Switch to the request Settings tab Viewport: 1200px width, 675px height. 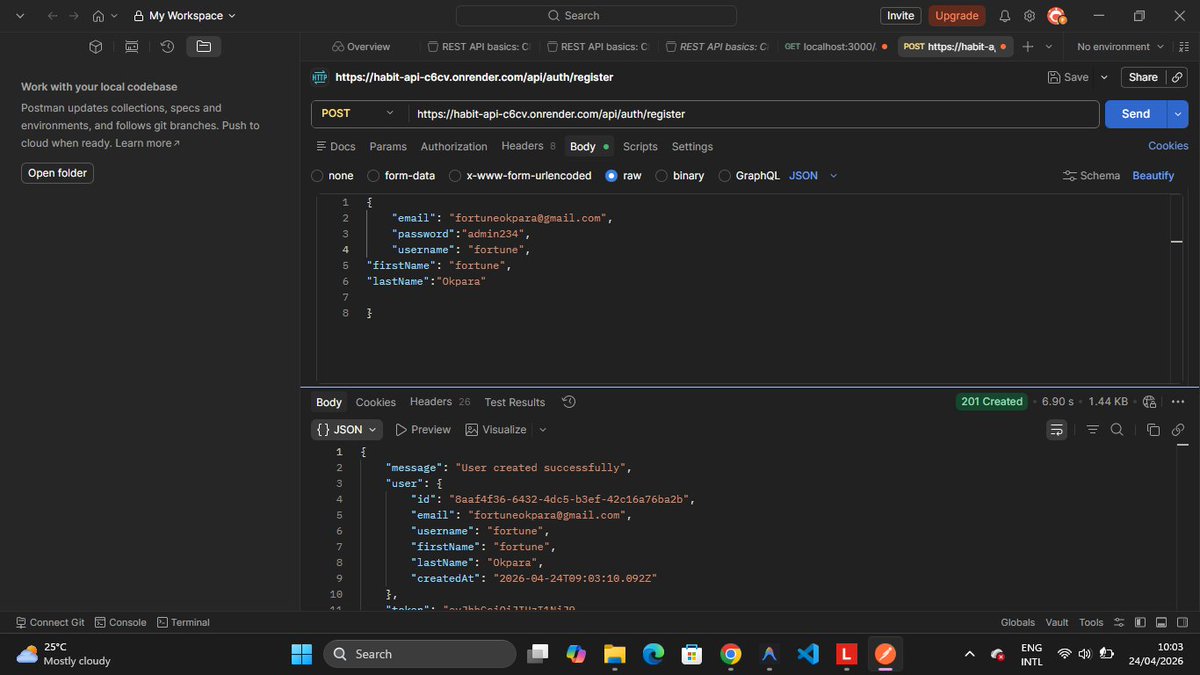692,147
